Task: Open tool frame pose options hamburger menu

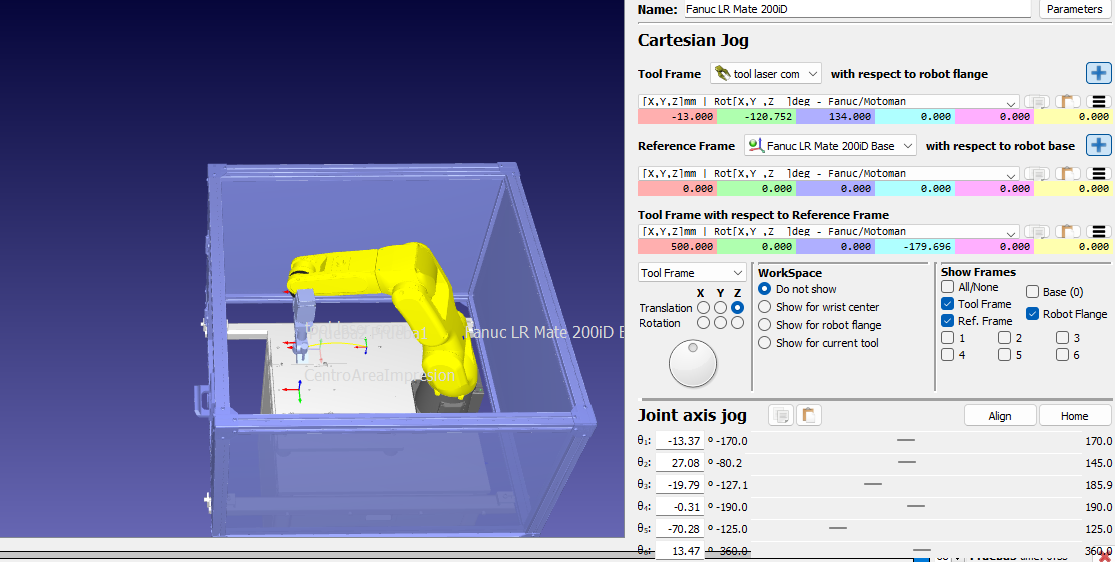Action: [x=1099, y=101]
